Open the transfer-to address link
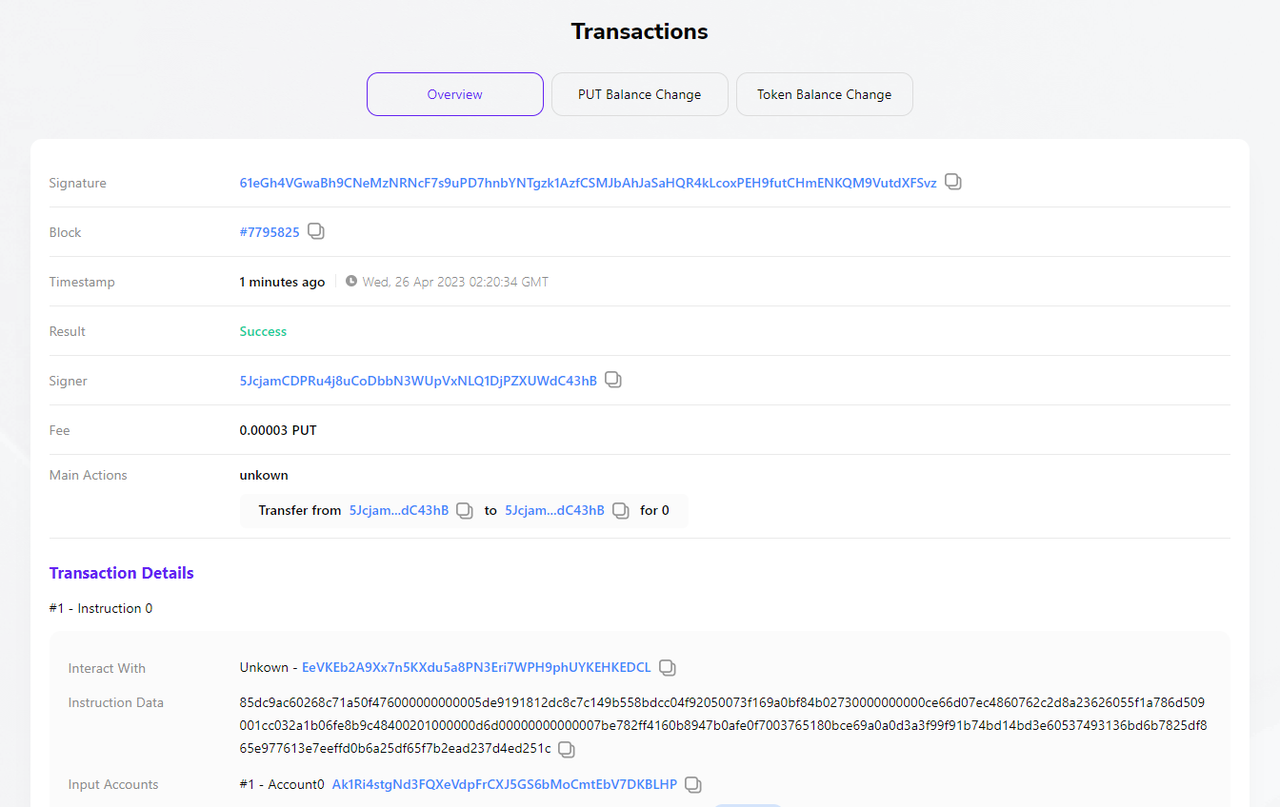This screenshot has height=807, width=1280. 554,511
